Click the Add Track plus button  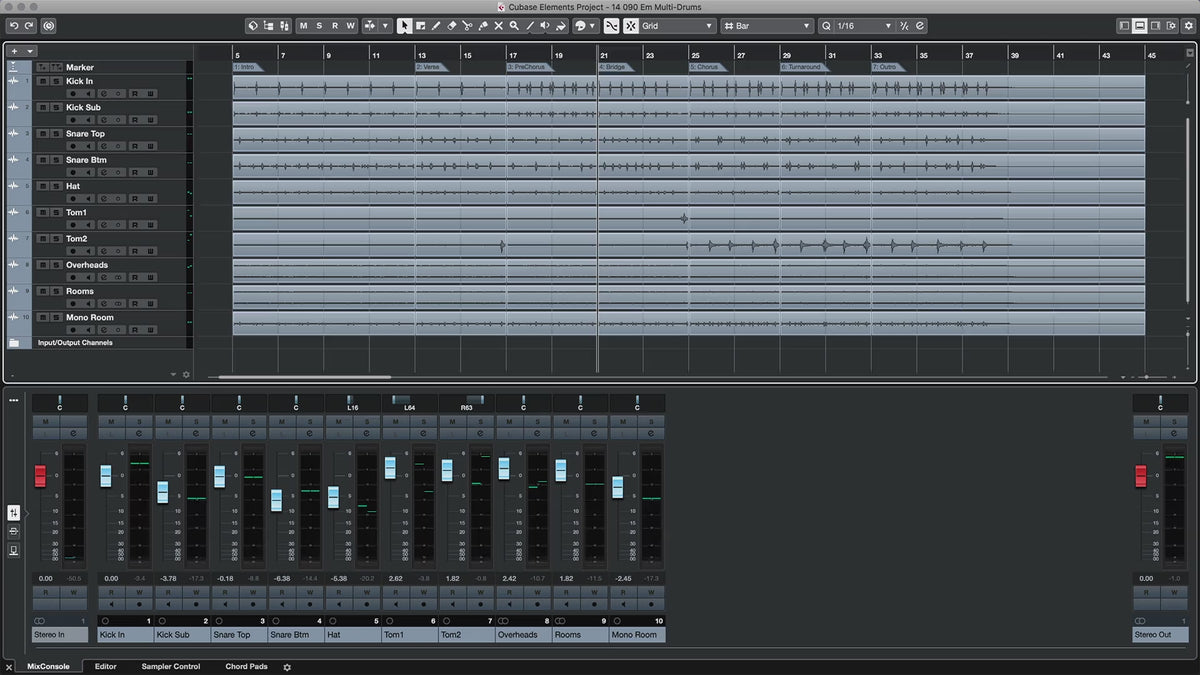click(x=15, y=50)
